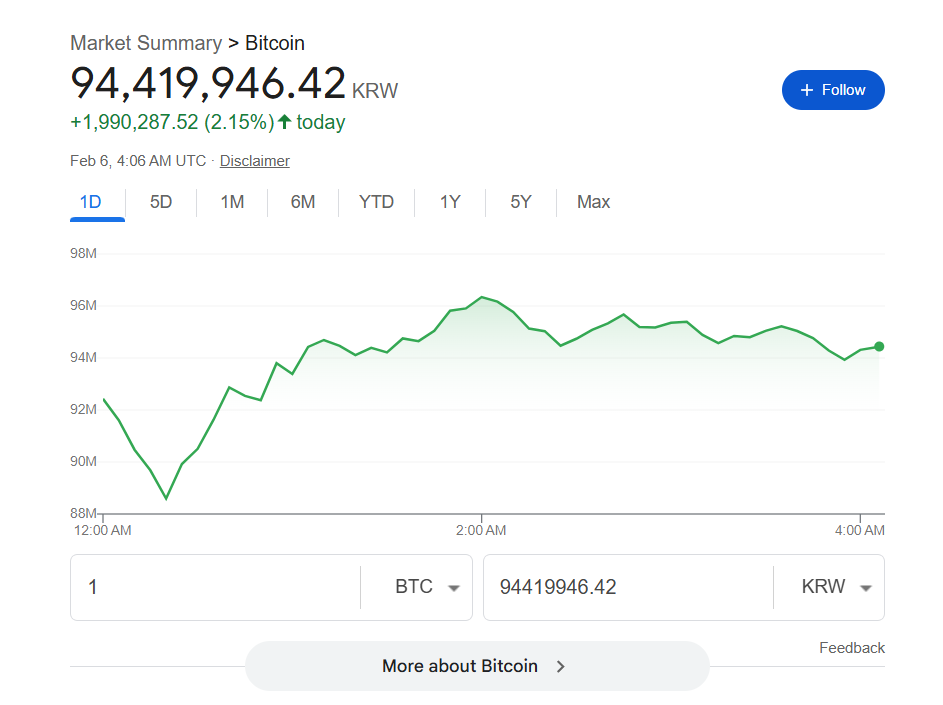Click the chevron beside More about Bitcoin
The image size is (943, 705).
[561, 667]
